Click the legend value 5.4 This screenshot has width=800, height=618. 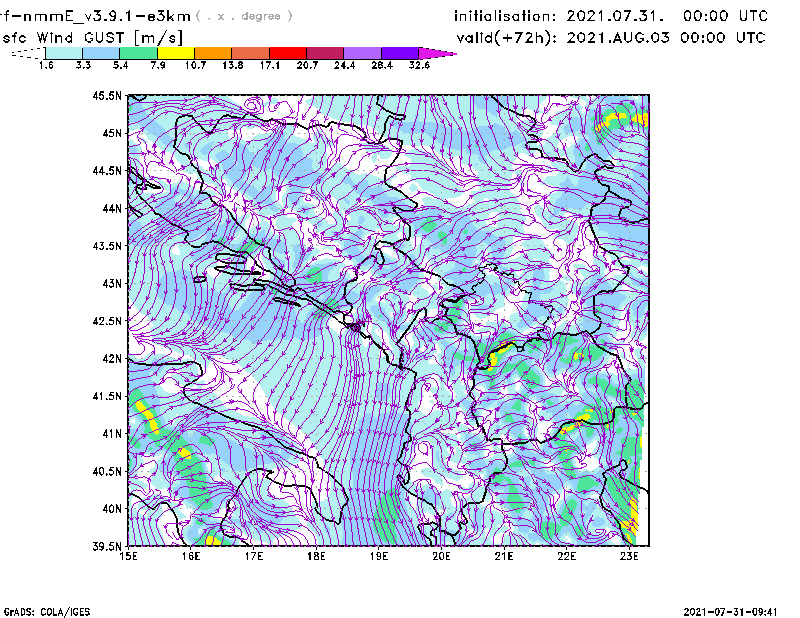click(x=120, y=65)
